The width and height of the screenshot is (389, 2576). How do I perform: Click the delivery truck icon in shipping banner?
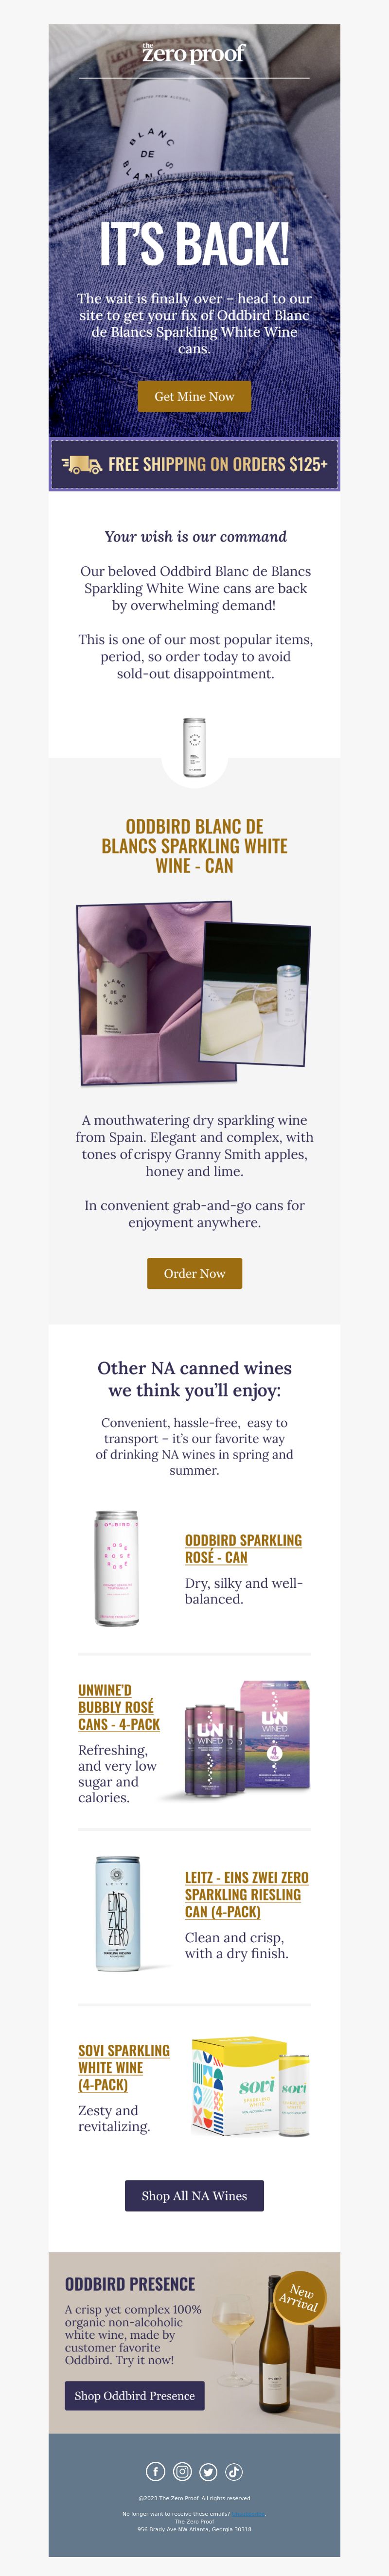pyautogui.click(x=82, y=464)
